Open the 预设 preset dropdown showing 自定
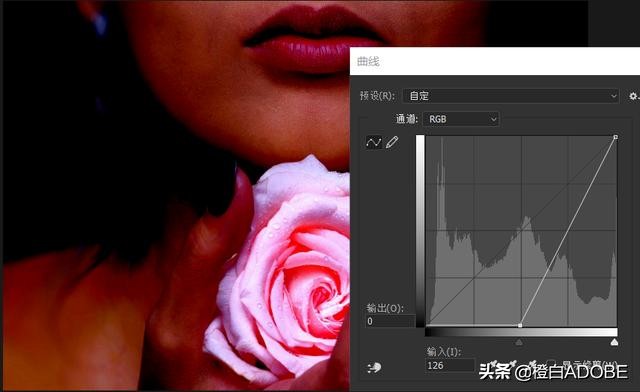Screen dimensions: 640x392 (x=511, y=96)
